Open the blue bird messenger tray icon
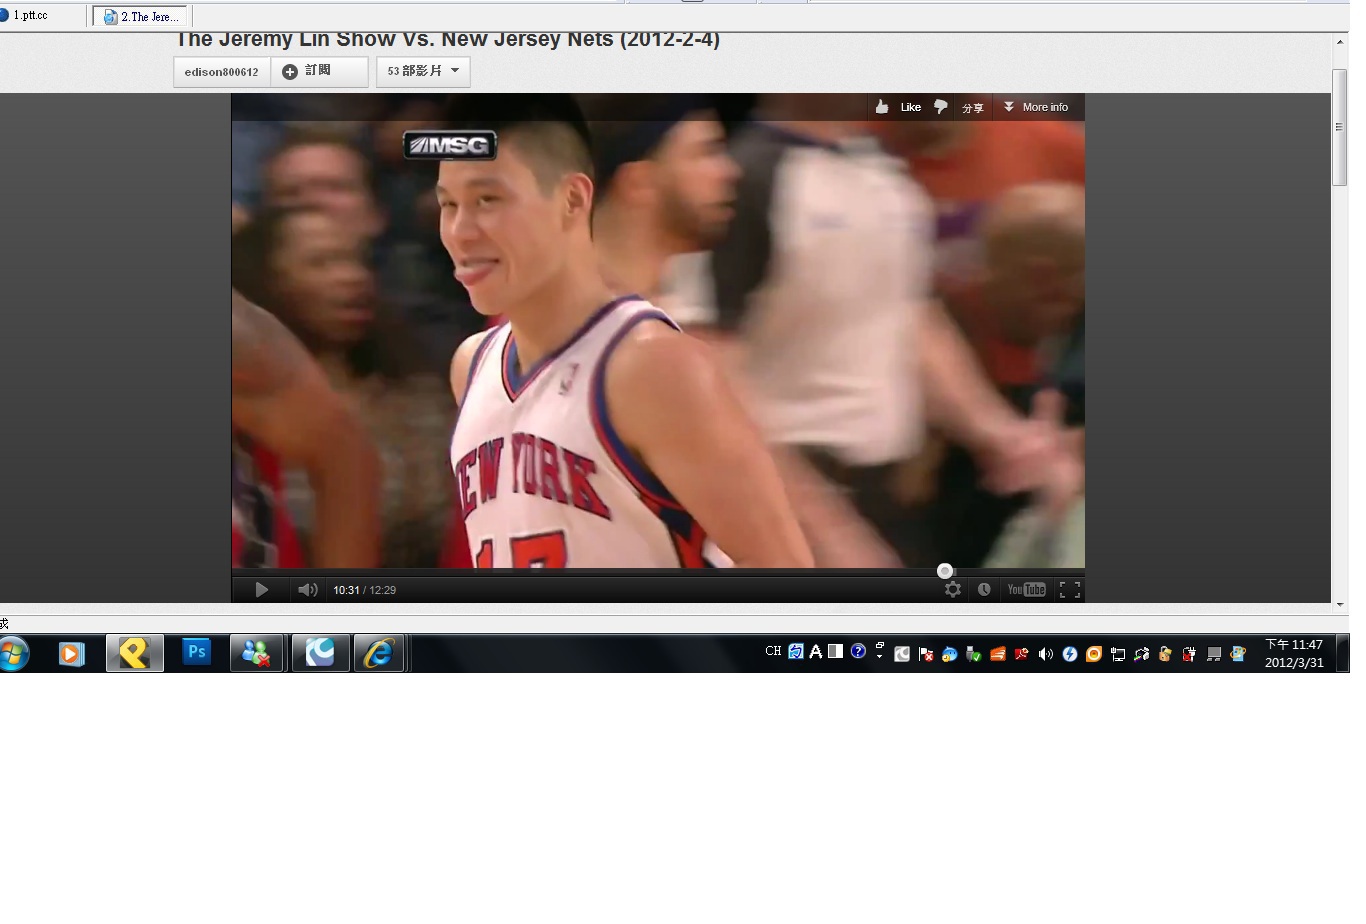The width and height of the screenshot is (1366, 924). coord(949,654)
